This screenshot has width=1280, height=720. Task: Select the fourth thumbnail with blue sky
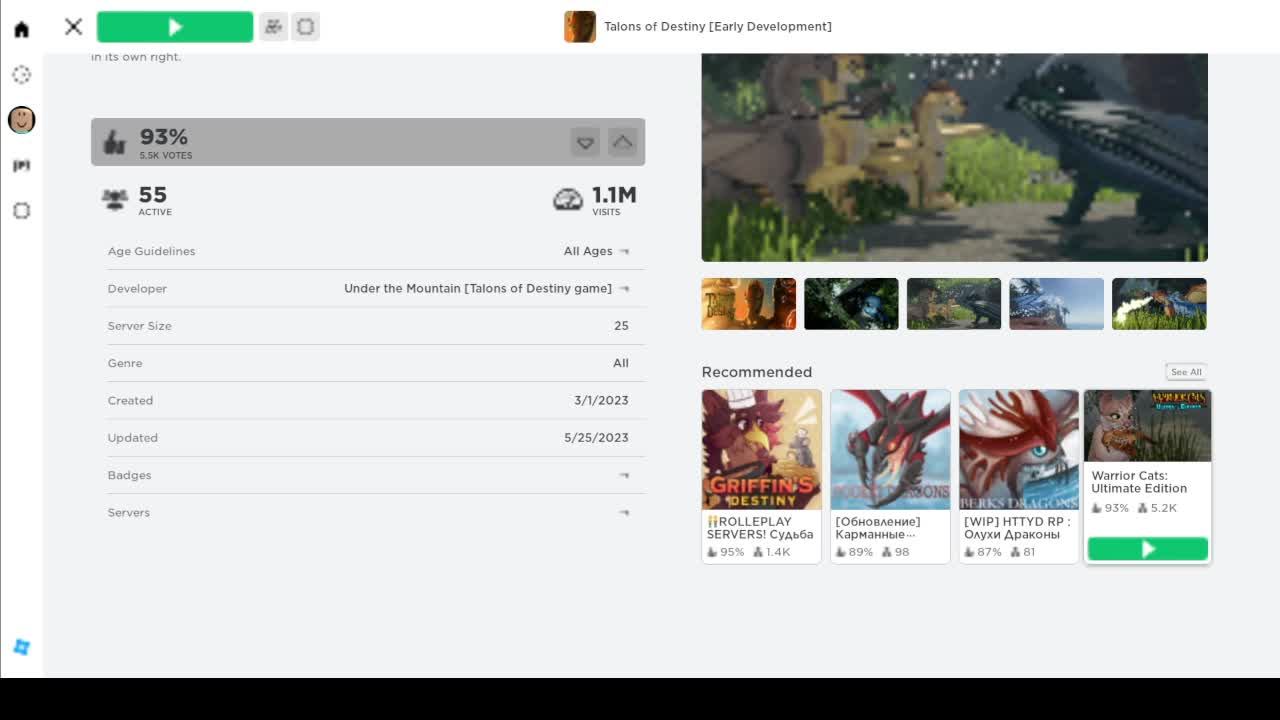(x=1057, y=304)
